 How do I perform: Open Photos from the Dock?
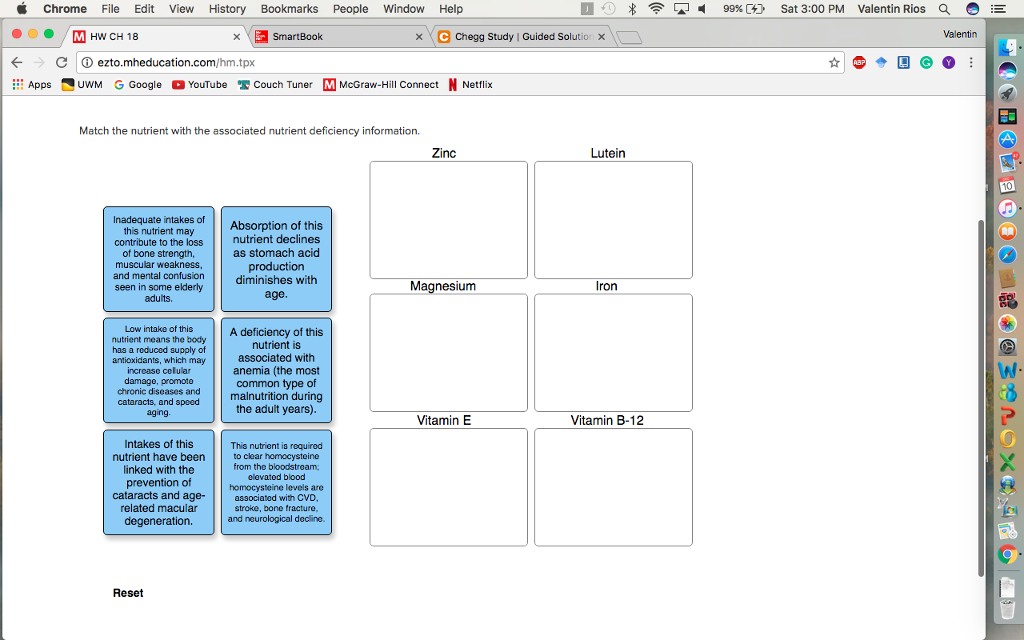[x=1007, y=324]
